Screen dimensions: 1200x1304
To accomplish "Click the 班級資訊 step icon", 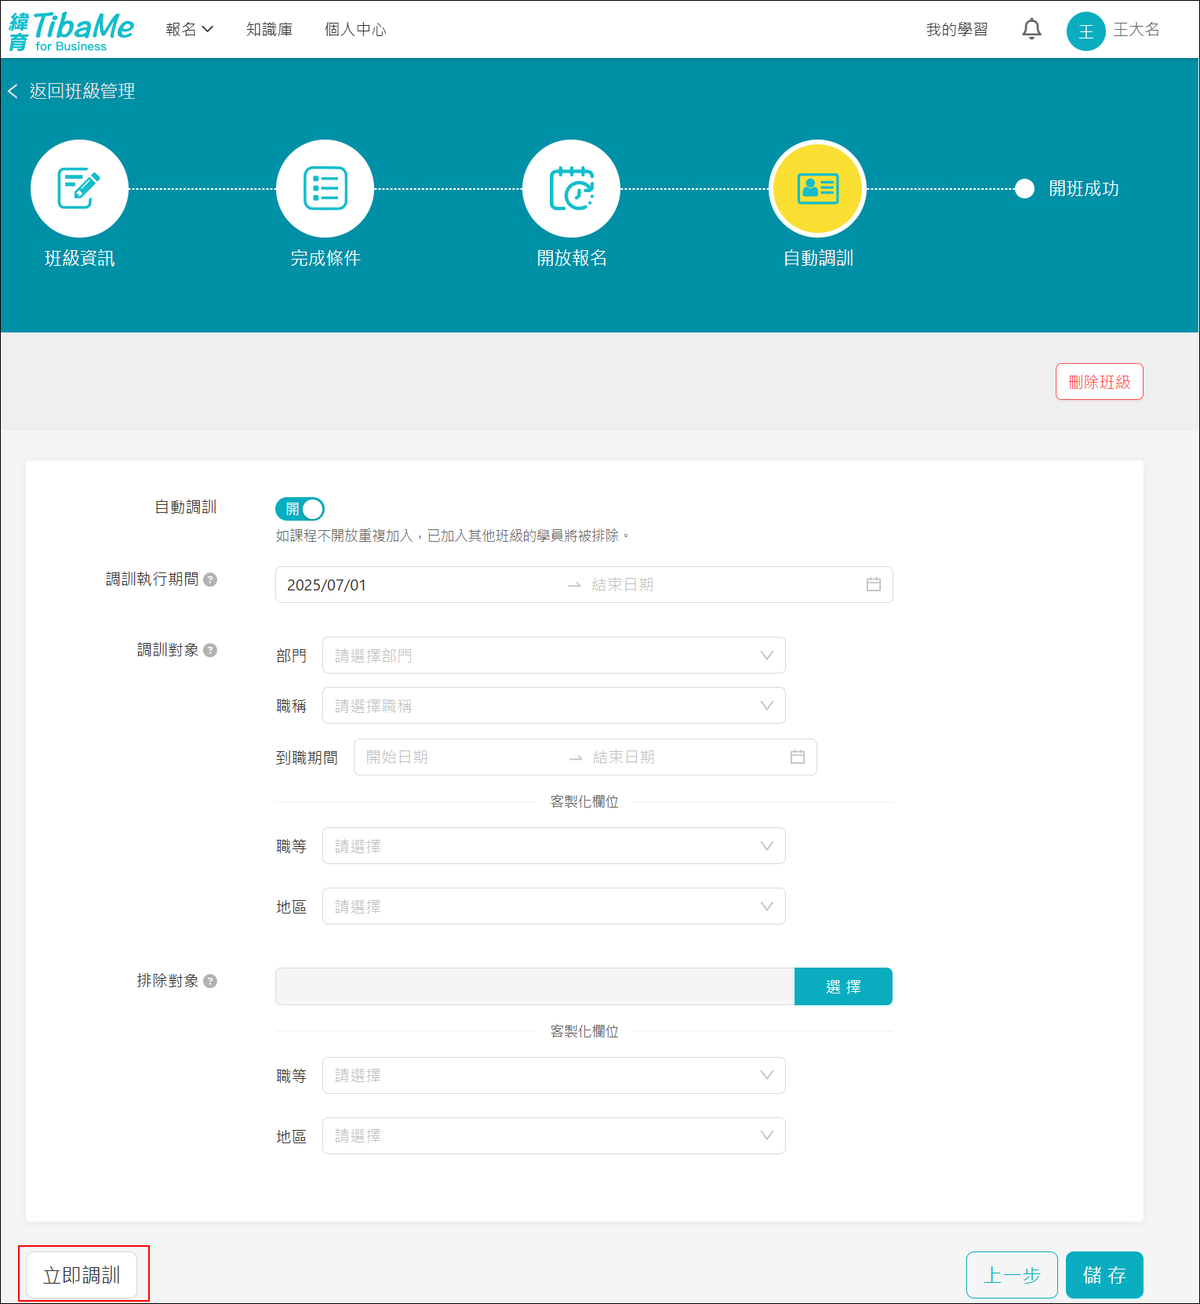I will 79,189.
